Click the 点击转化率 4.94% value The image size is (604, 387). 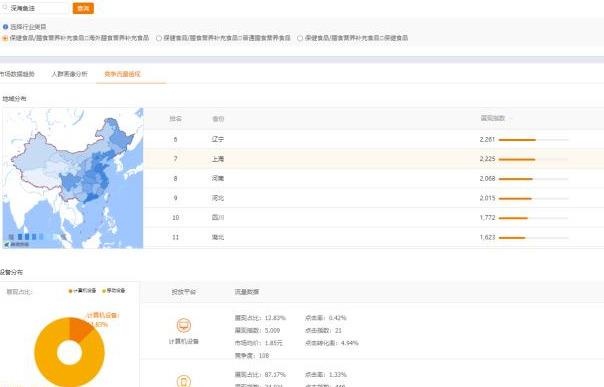point(332,343)
